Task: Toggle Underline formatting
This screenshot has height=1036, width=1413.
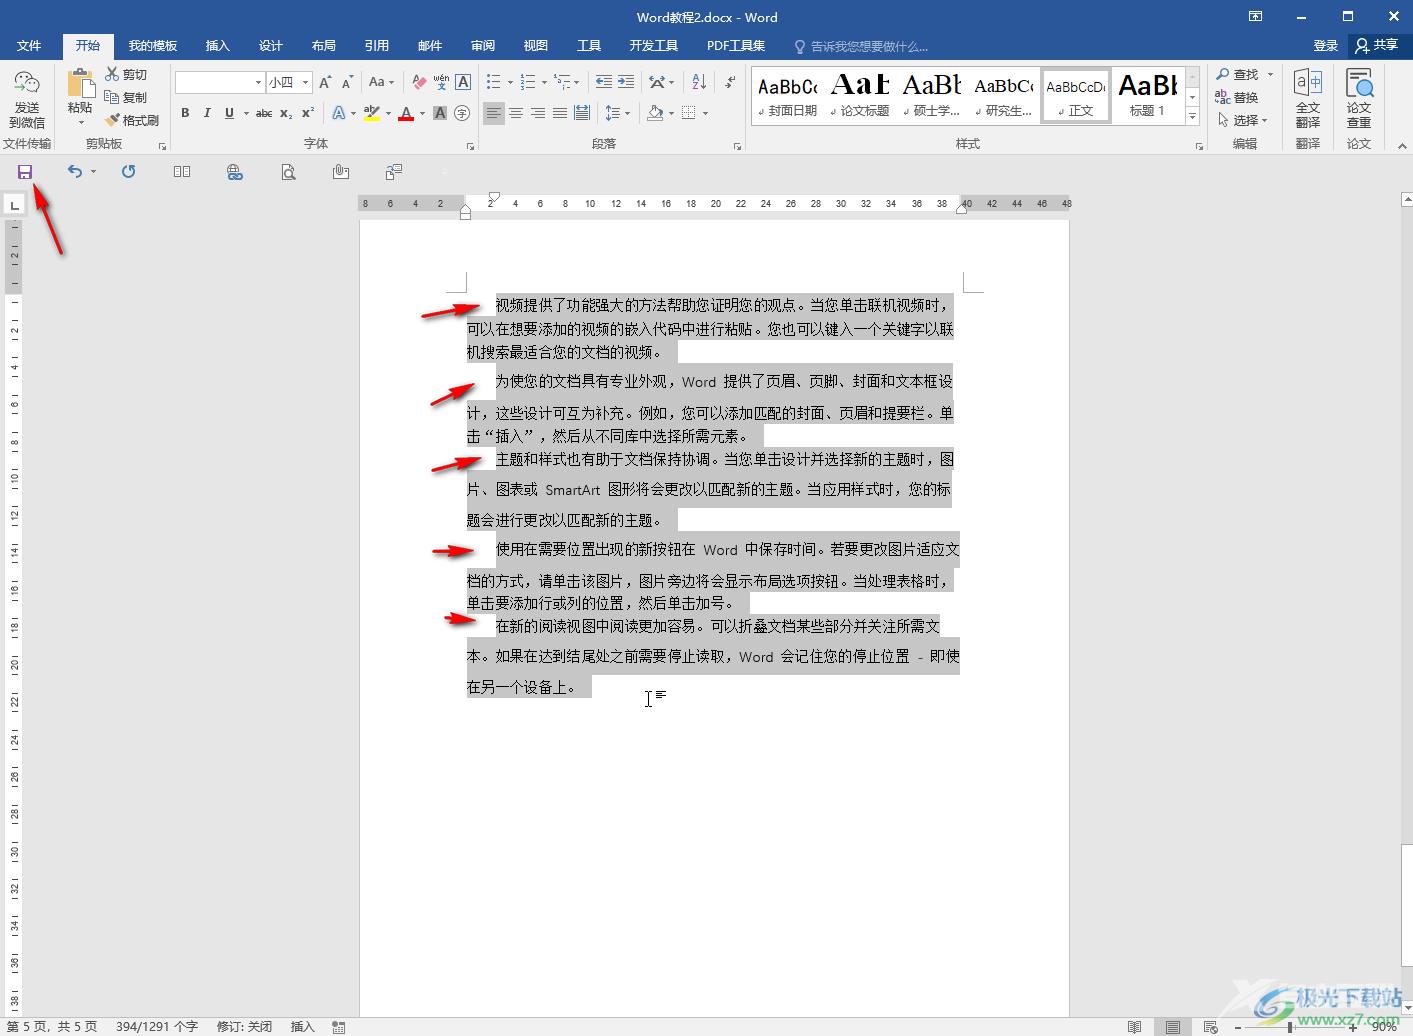Action: click(229, 113)
